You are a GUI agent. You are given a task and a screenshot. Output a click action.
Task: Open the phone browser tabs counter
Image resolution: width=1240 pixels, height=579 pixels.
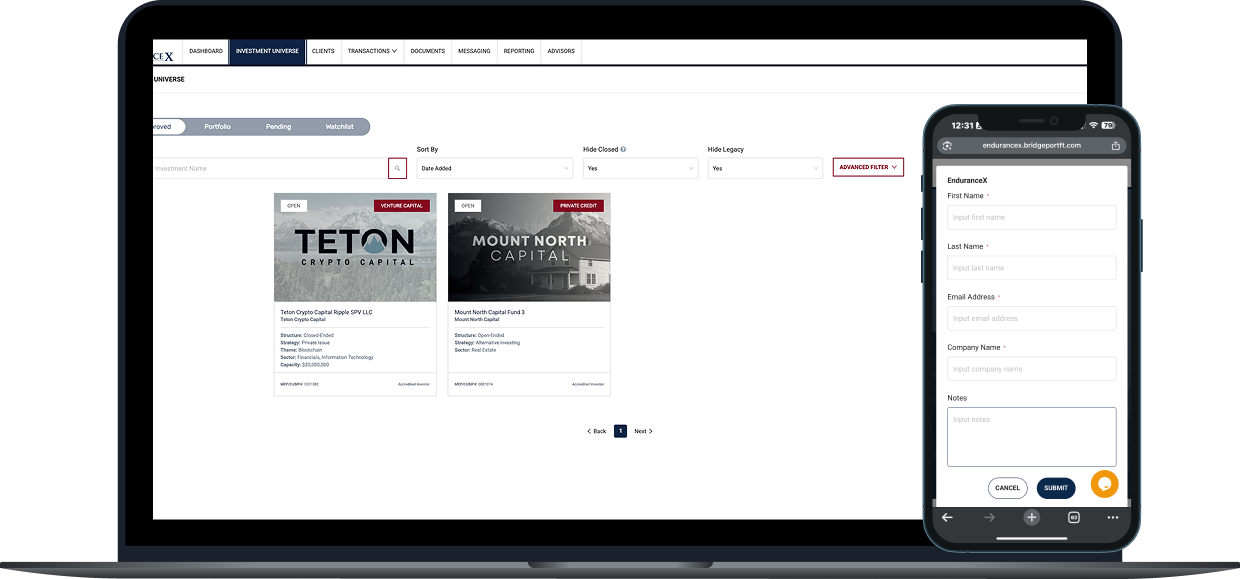click(x=1073, y=517)
